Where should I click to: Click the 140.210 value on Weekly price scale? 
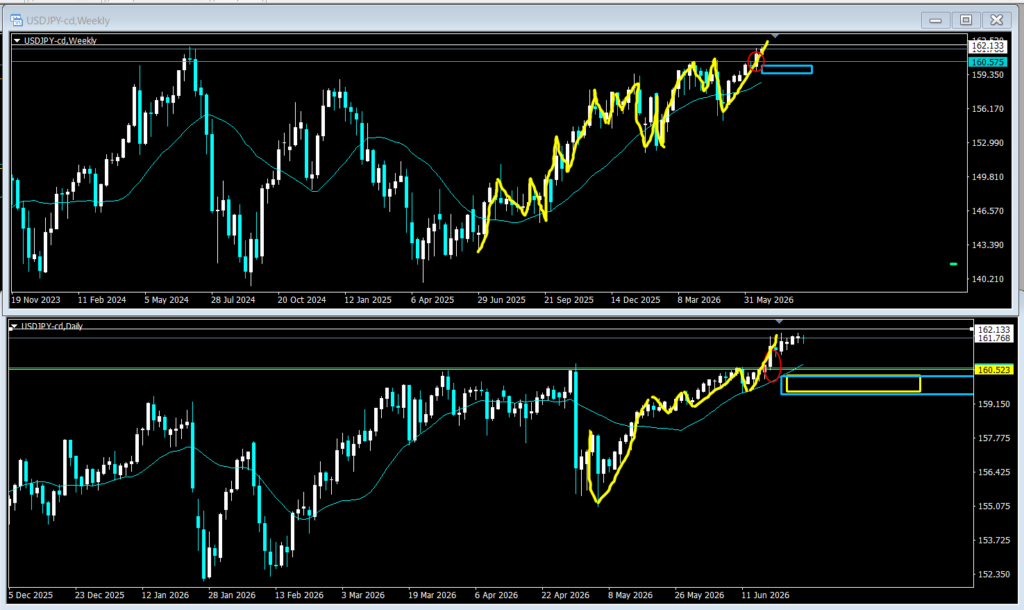pos(987,279)
